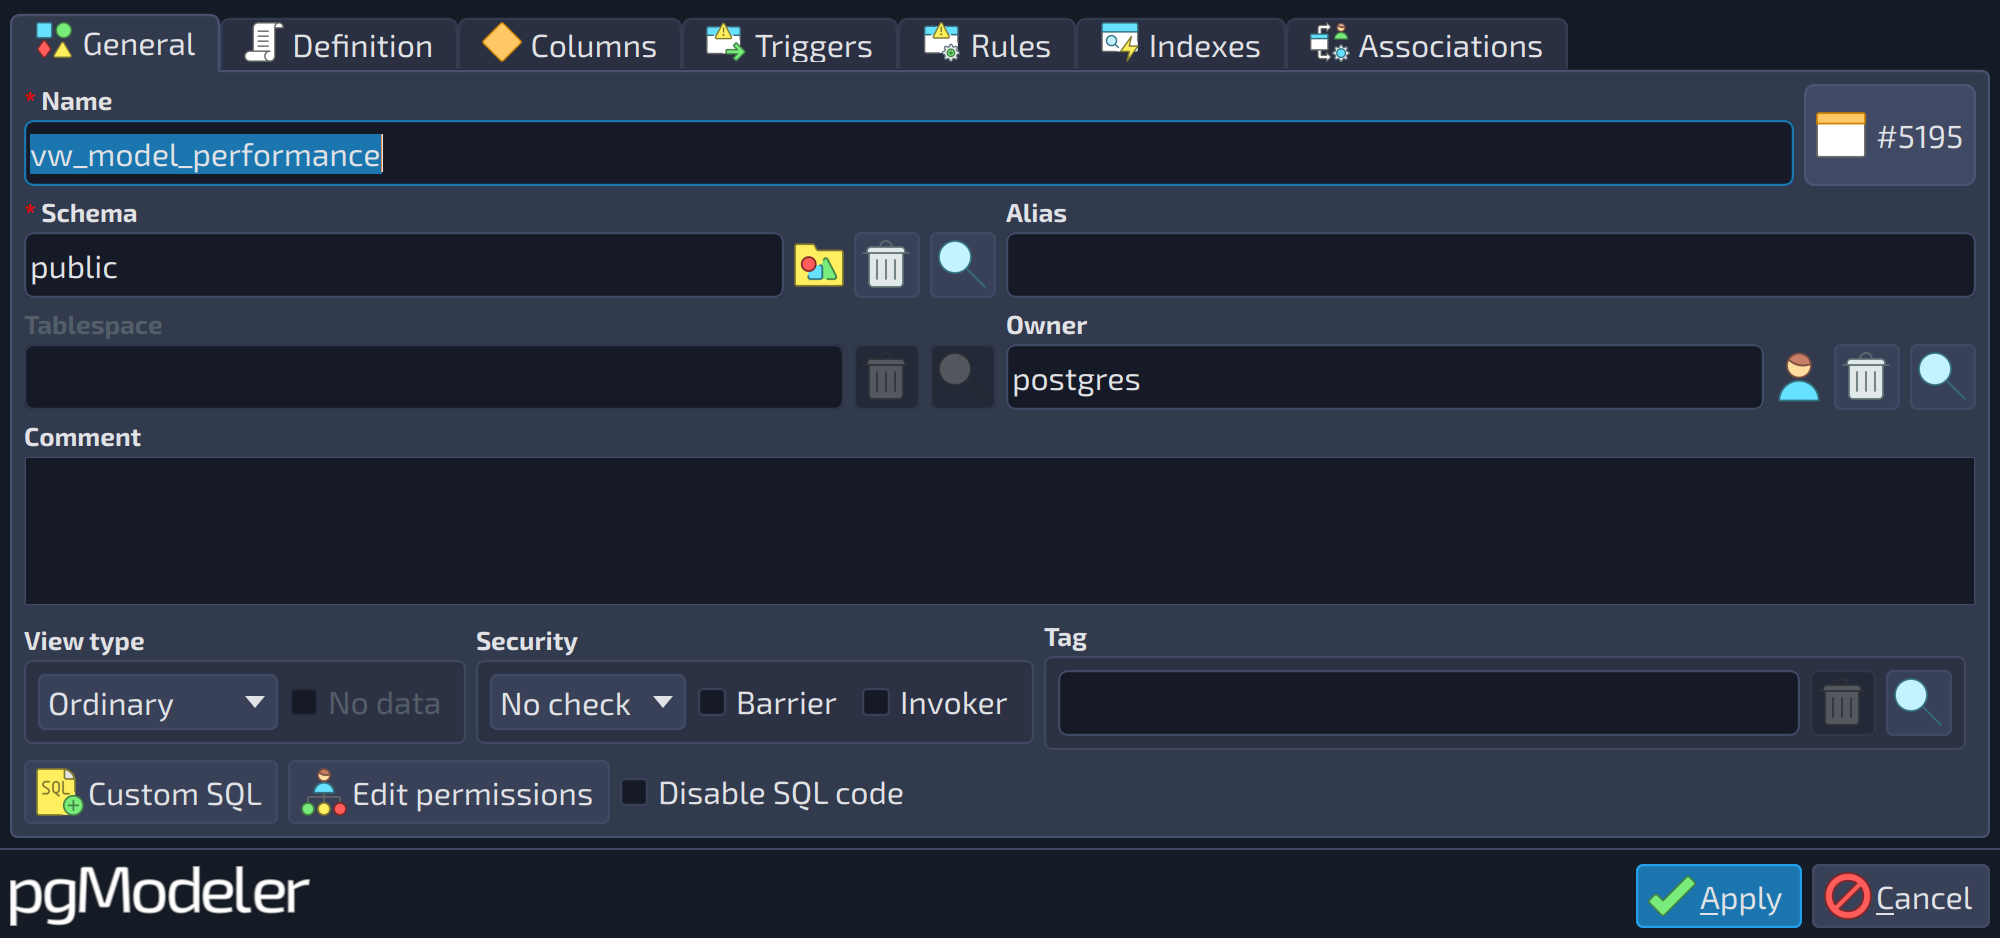Click the schema selector icon next to public
Image resolution: width=2000 pixels, height=938 pixels.
818,266
